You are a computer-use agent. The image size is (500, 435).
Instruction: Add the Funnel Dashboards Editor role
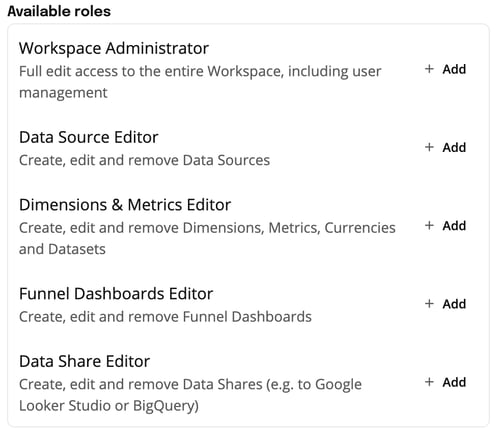pyautogui.click(x=445, y=304)
